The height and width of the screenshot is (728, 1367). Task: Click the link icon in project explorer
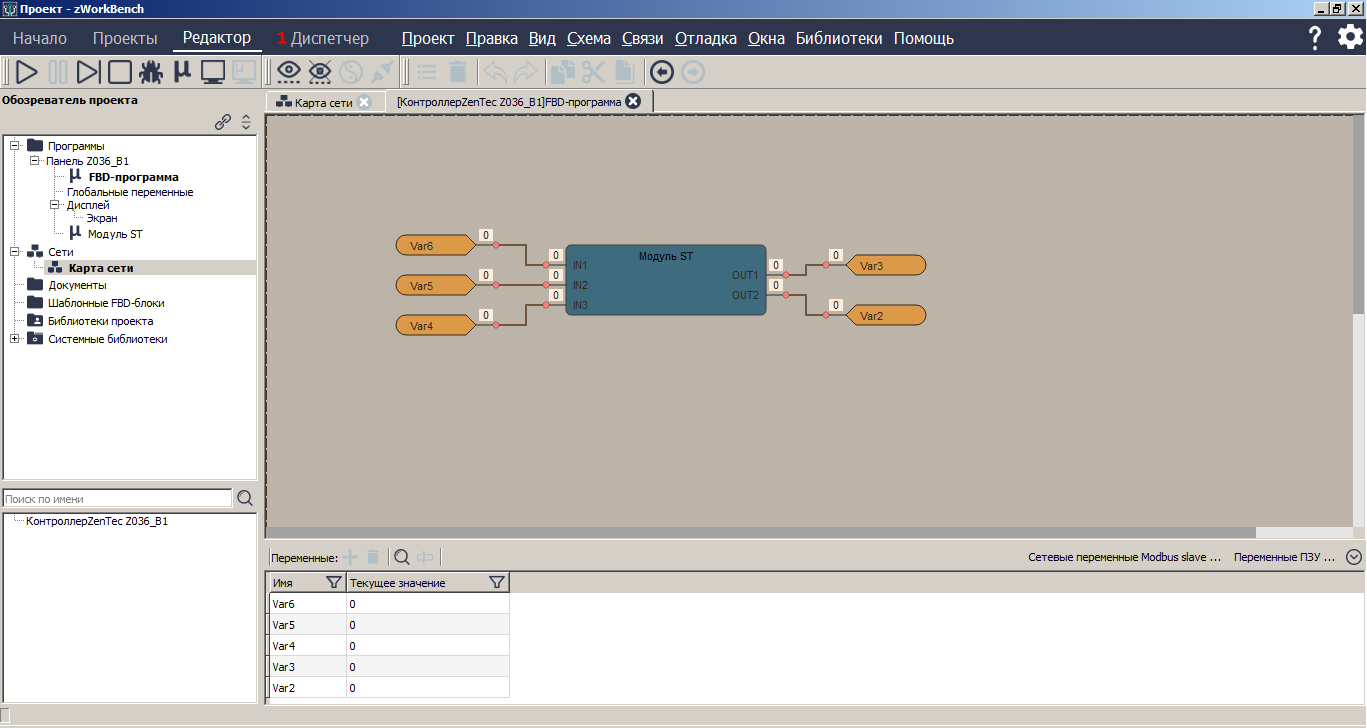223,122
